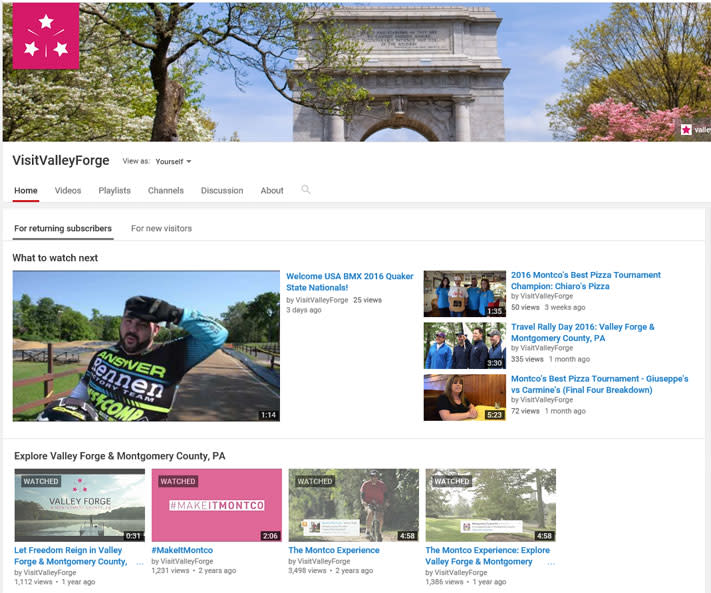Play the Valley Forge 0:31 video thumbnail

tap(80, 505)
